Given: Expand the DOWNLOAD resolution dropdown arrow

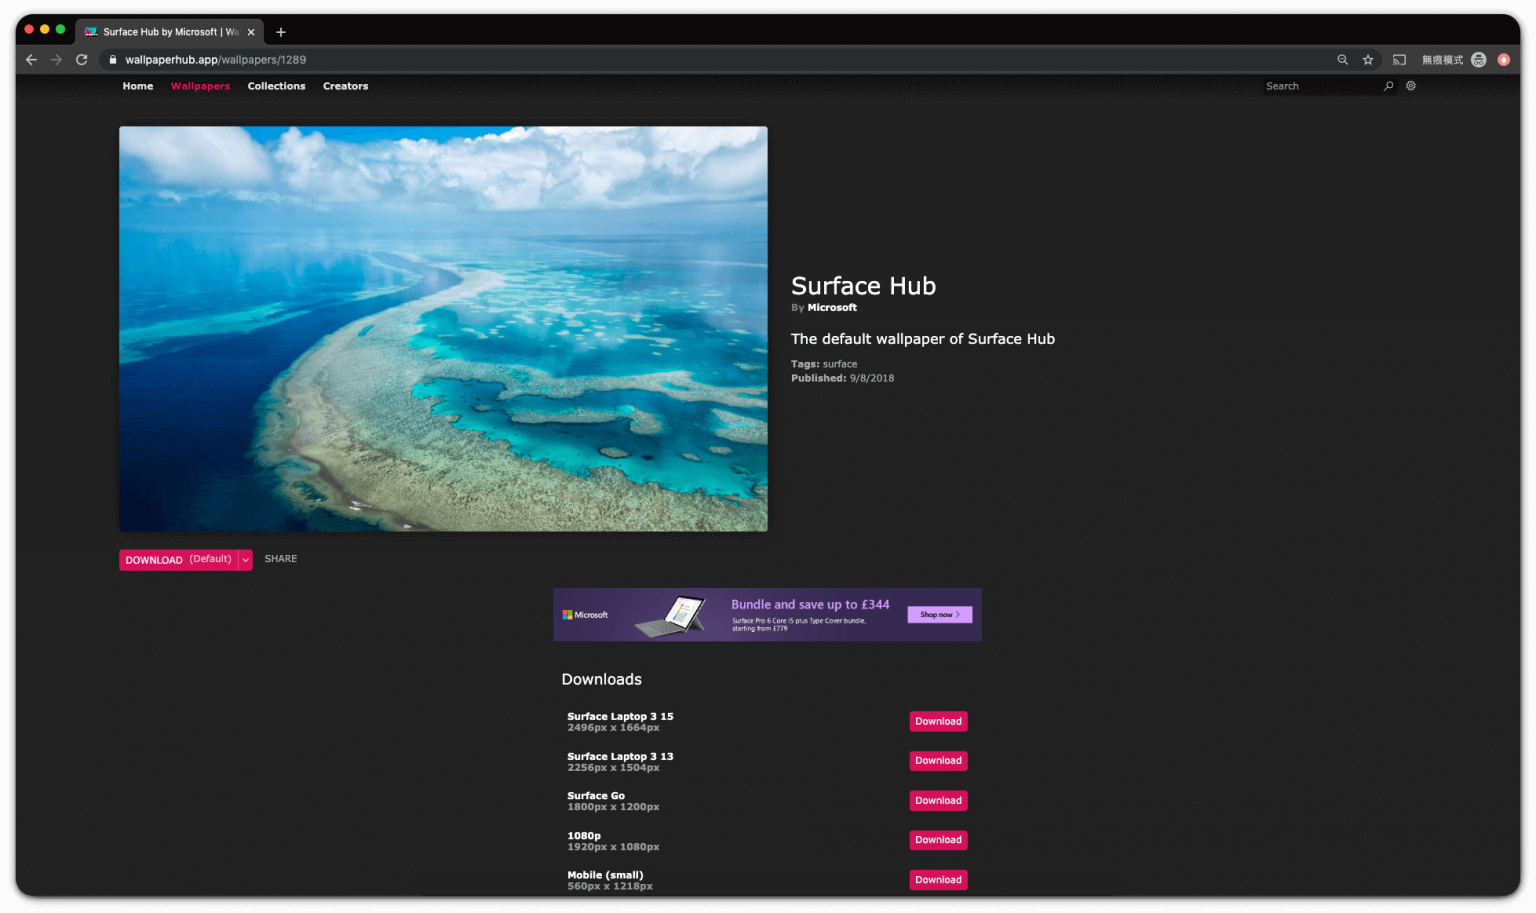Looking at the screenshot, I should (x=245, y=560).
